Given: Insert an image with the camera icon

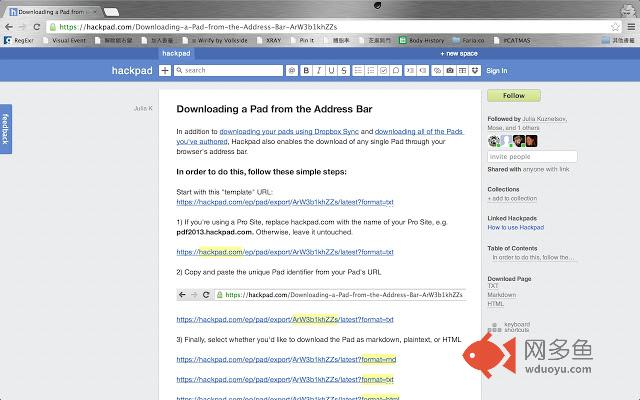Looking at the screenshot, I should tap(450, 71).
